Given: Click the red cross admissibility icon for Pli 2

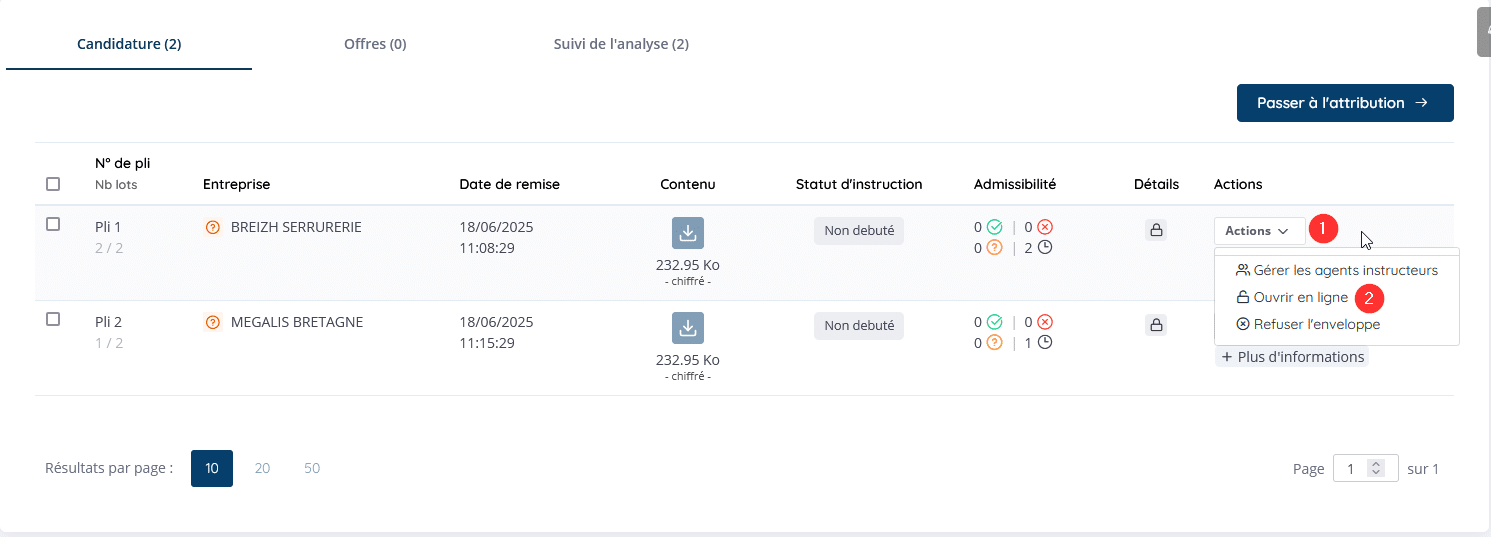Looking at the screenshot, I should [x=1045, y=322].
